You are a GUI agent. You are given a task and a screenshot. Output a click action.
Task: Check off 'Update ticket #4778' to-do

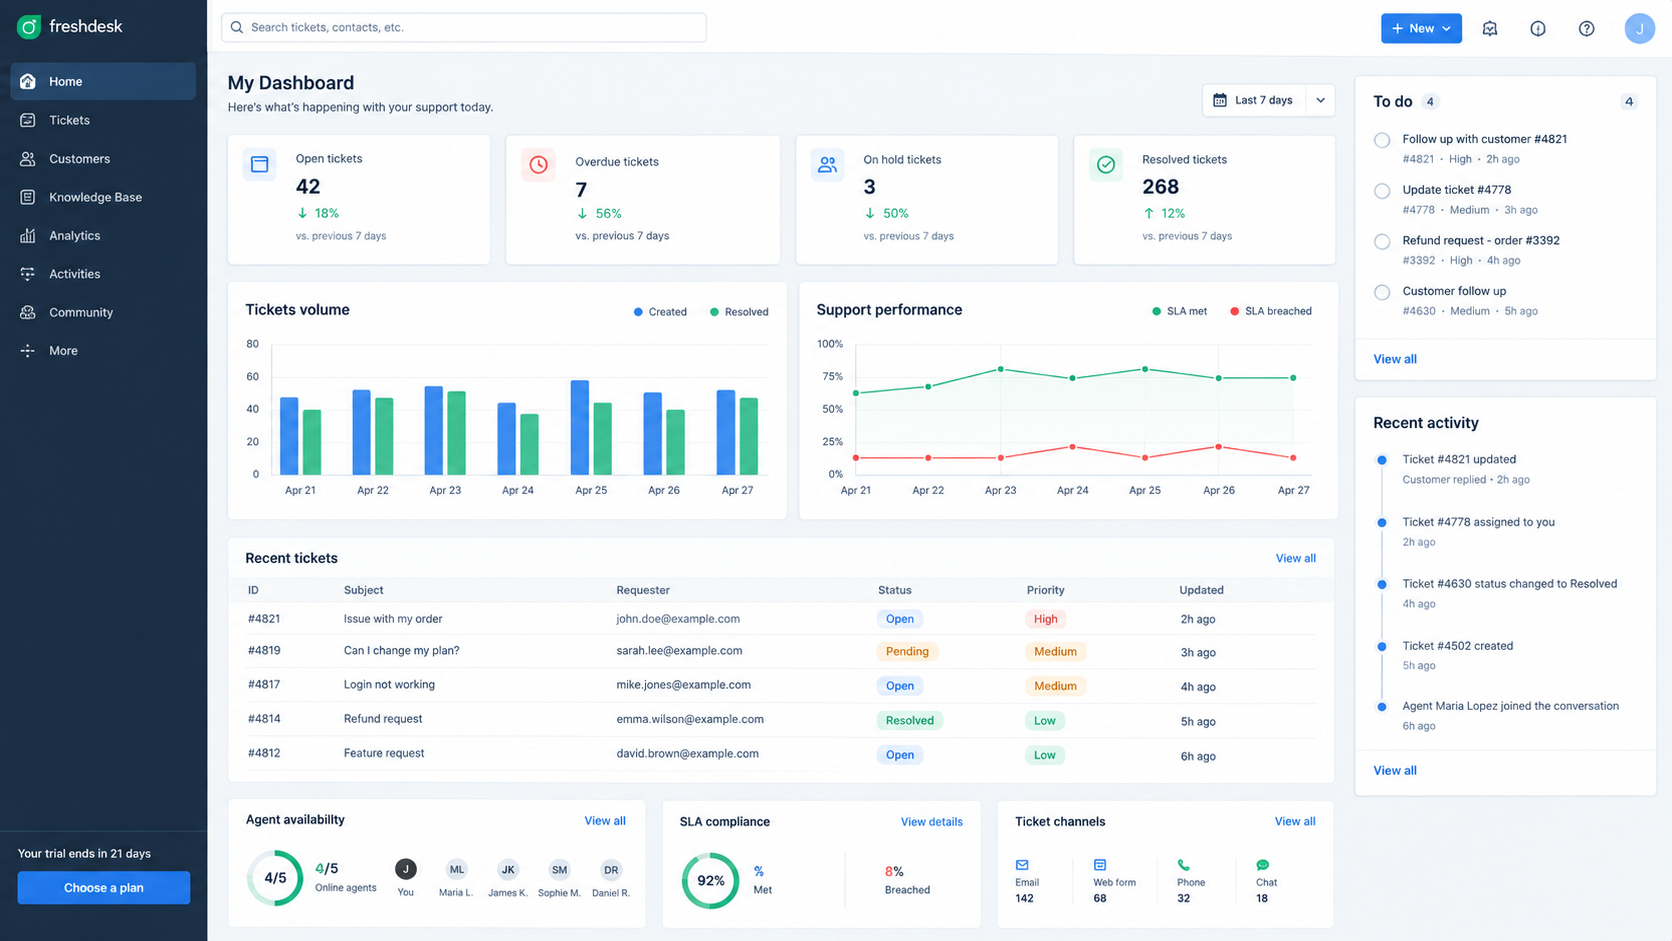[1382, 191]
